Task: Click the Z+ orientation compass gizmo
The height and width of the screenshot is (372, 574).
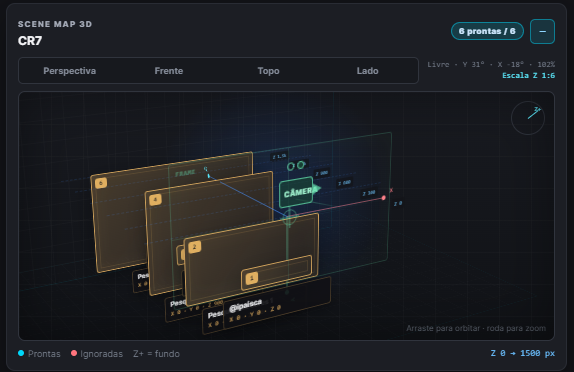Action: point(528,118)
